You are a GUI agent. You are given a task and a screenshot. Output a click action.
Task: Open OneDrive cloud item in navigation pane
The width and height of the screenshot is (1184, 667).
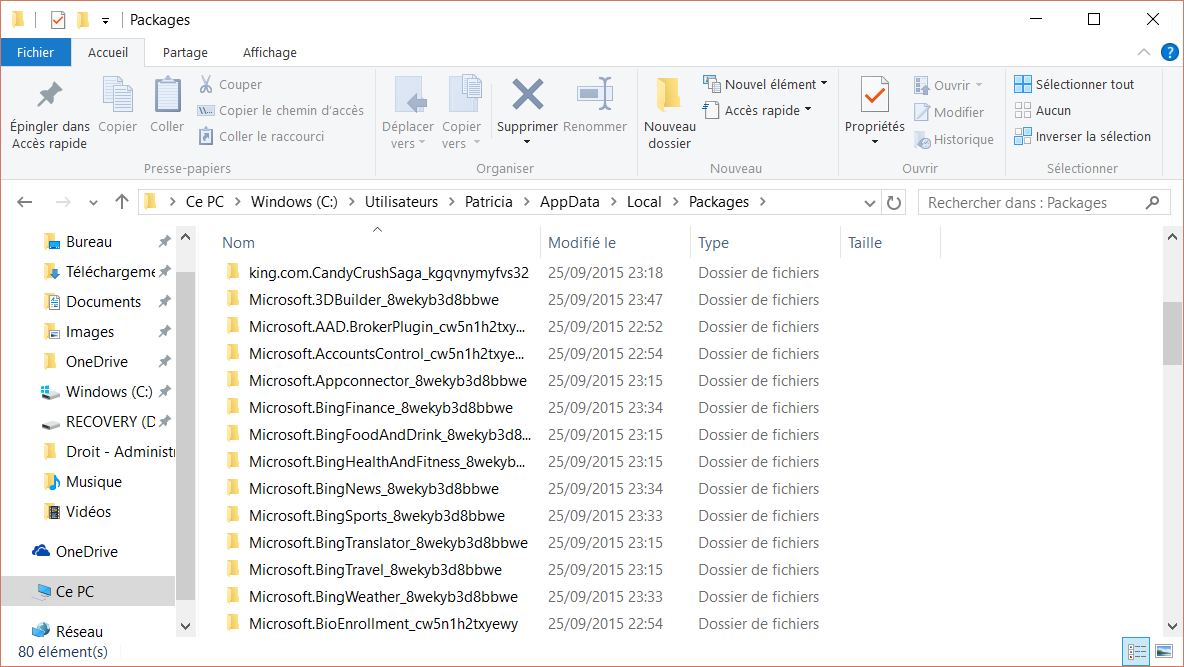pos(87,551)
